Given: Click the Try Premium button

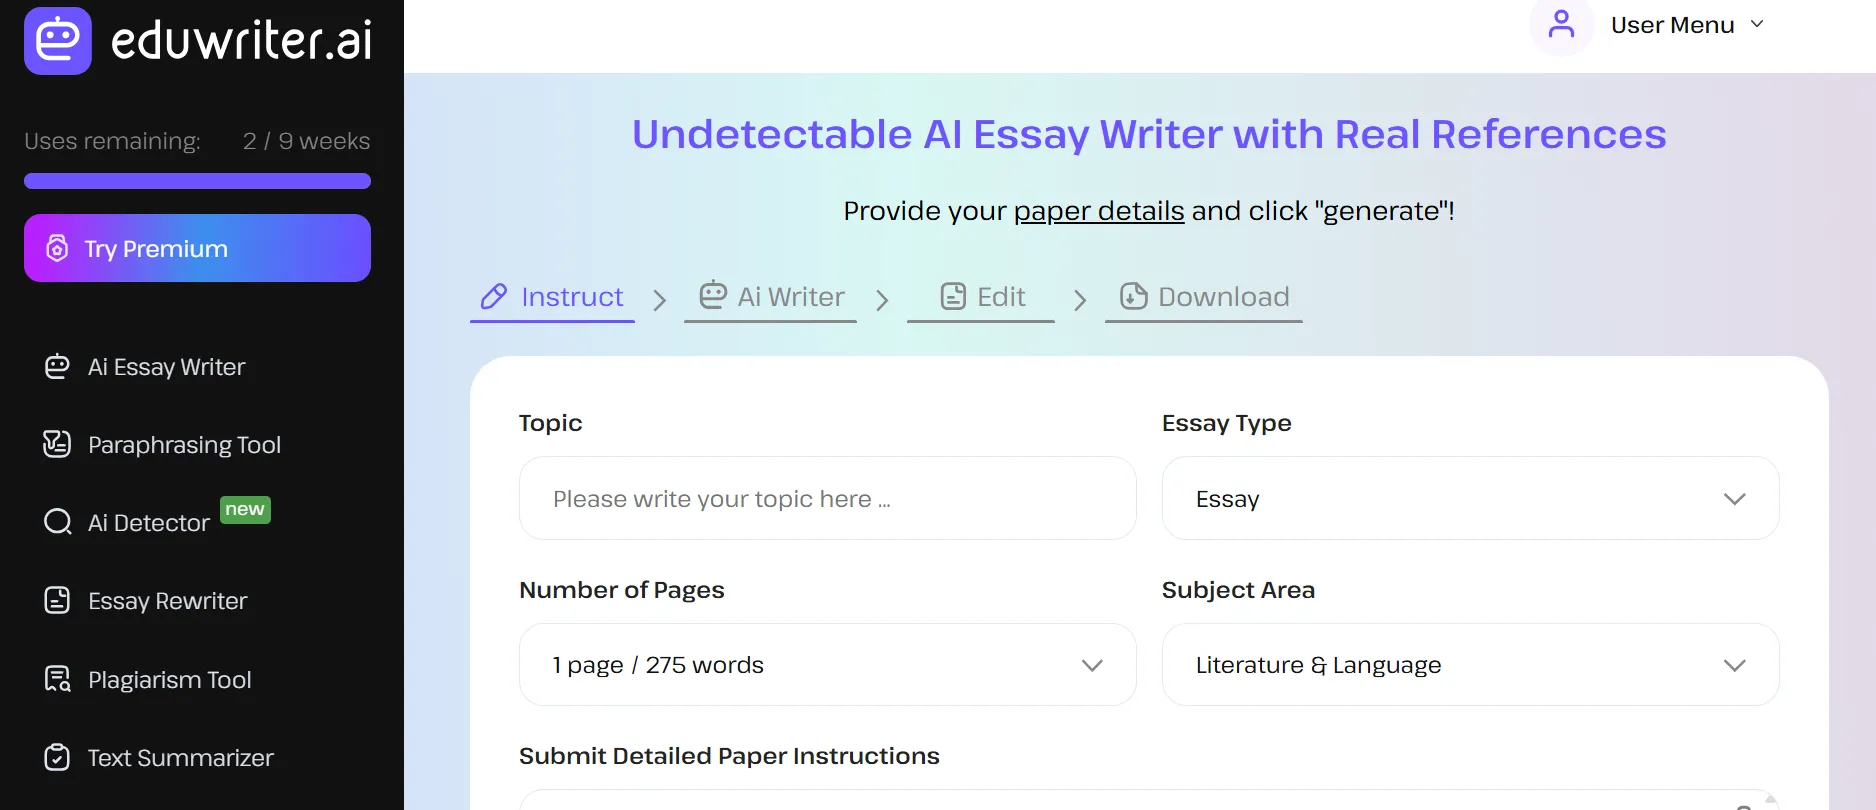Looking at the screenshot, I should coord(196,248).
